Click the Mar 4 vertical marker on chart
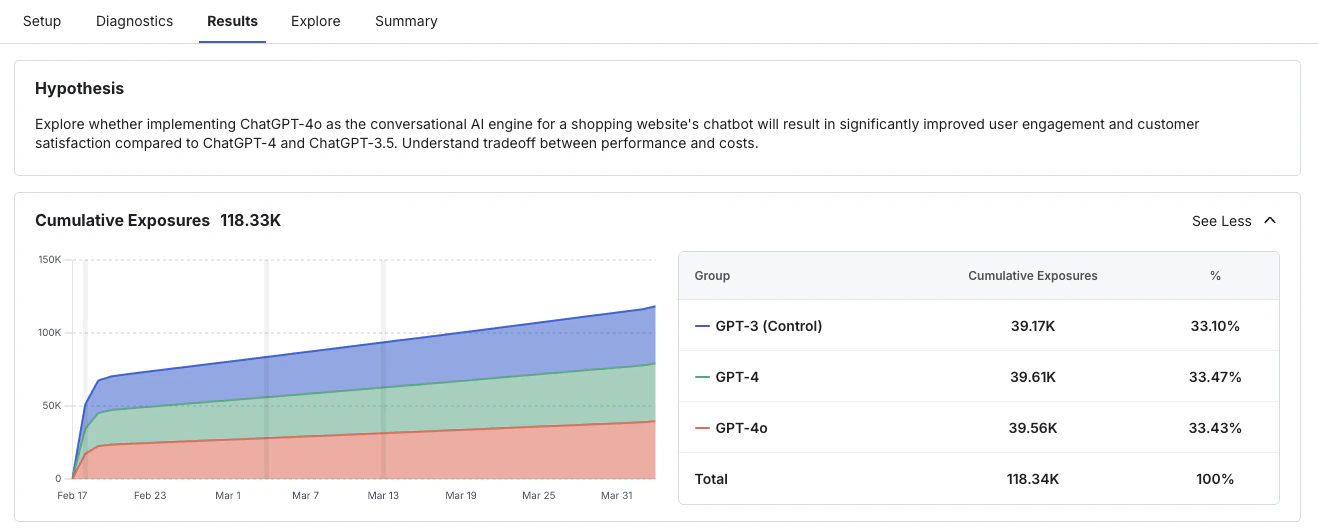Screen dimensions: 1318x530 coord(266,369)
